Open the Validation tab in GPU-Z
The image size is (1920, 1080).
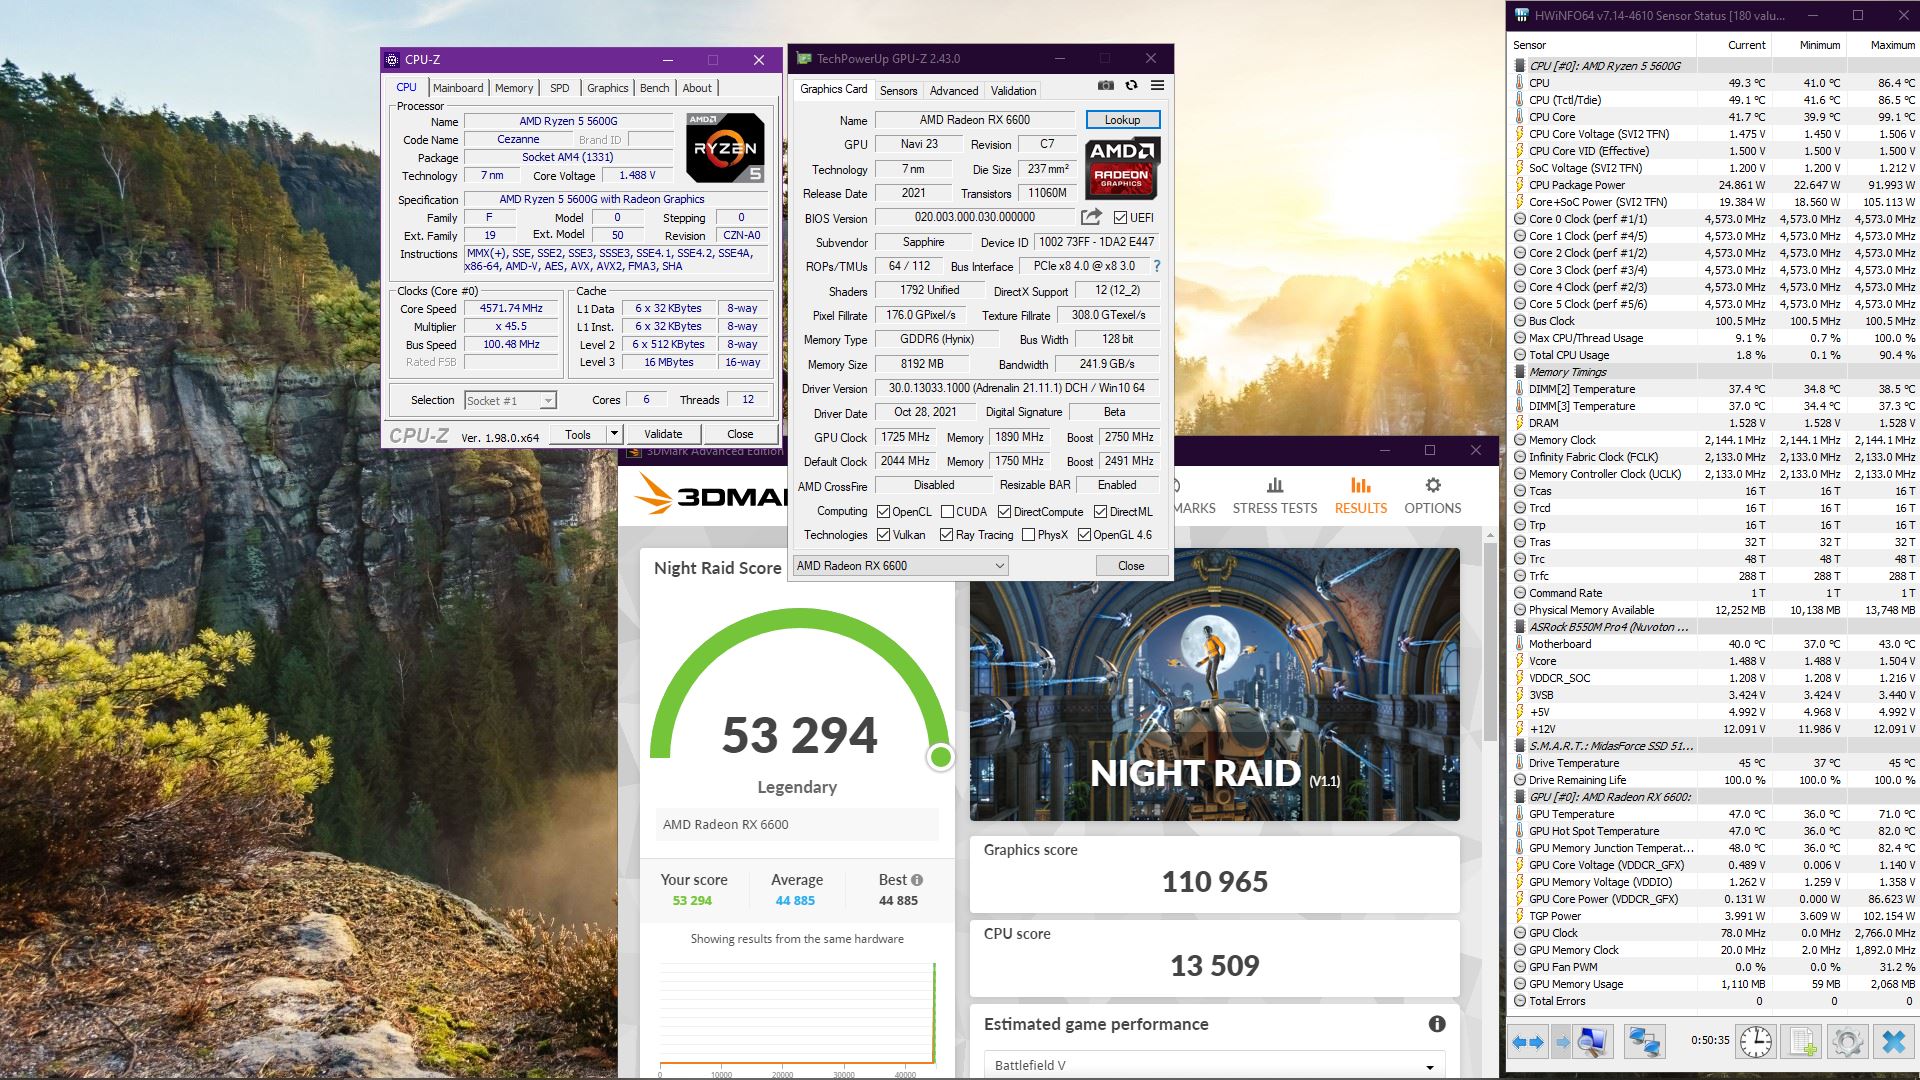[1013, 90]
